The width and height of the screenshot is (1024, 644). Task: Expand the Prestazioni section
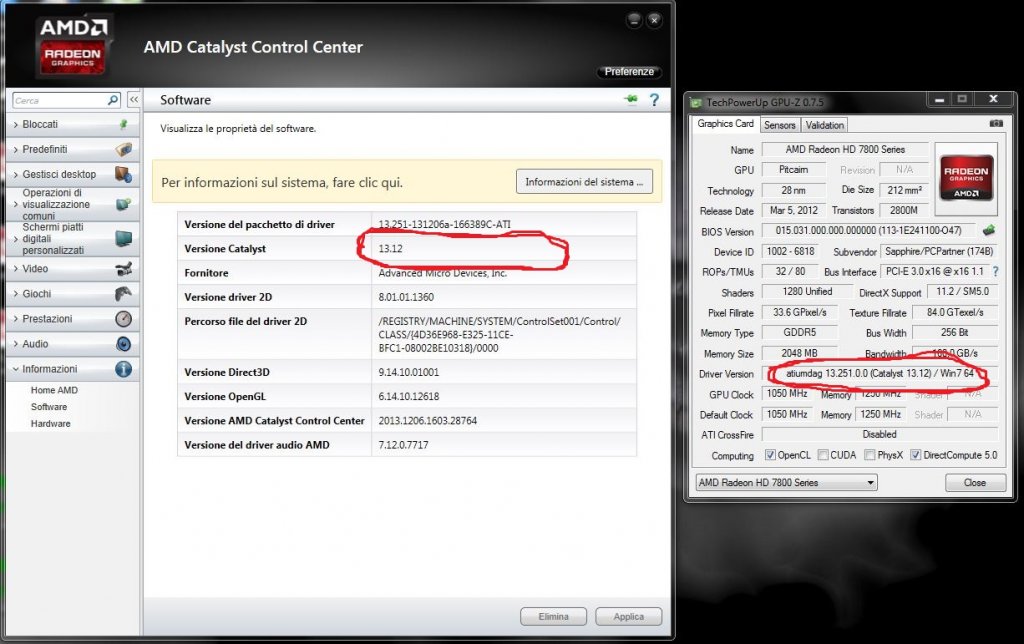click(x=16, y=319)
